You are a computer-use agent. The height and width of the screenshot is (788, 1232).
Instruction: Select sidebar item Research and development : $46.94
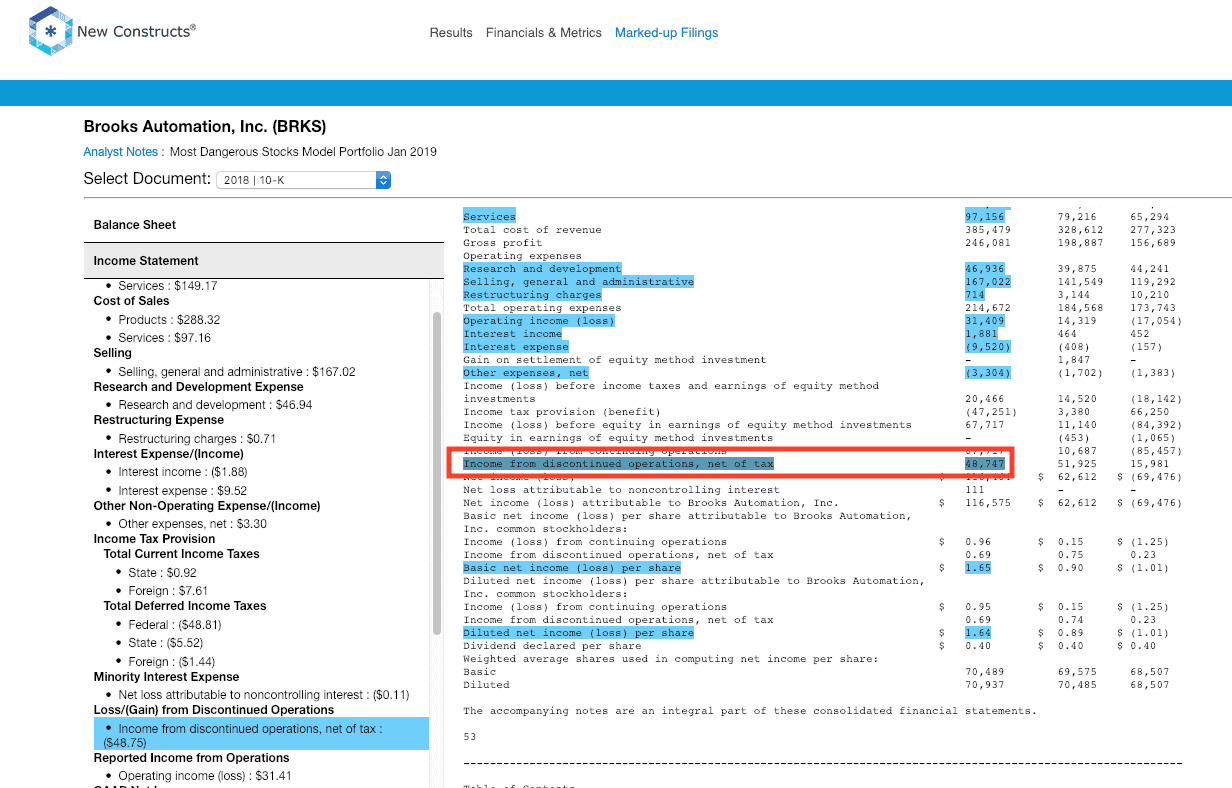click(215, 405)
